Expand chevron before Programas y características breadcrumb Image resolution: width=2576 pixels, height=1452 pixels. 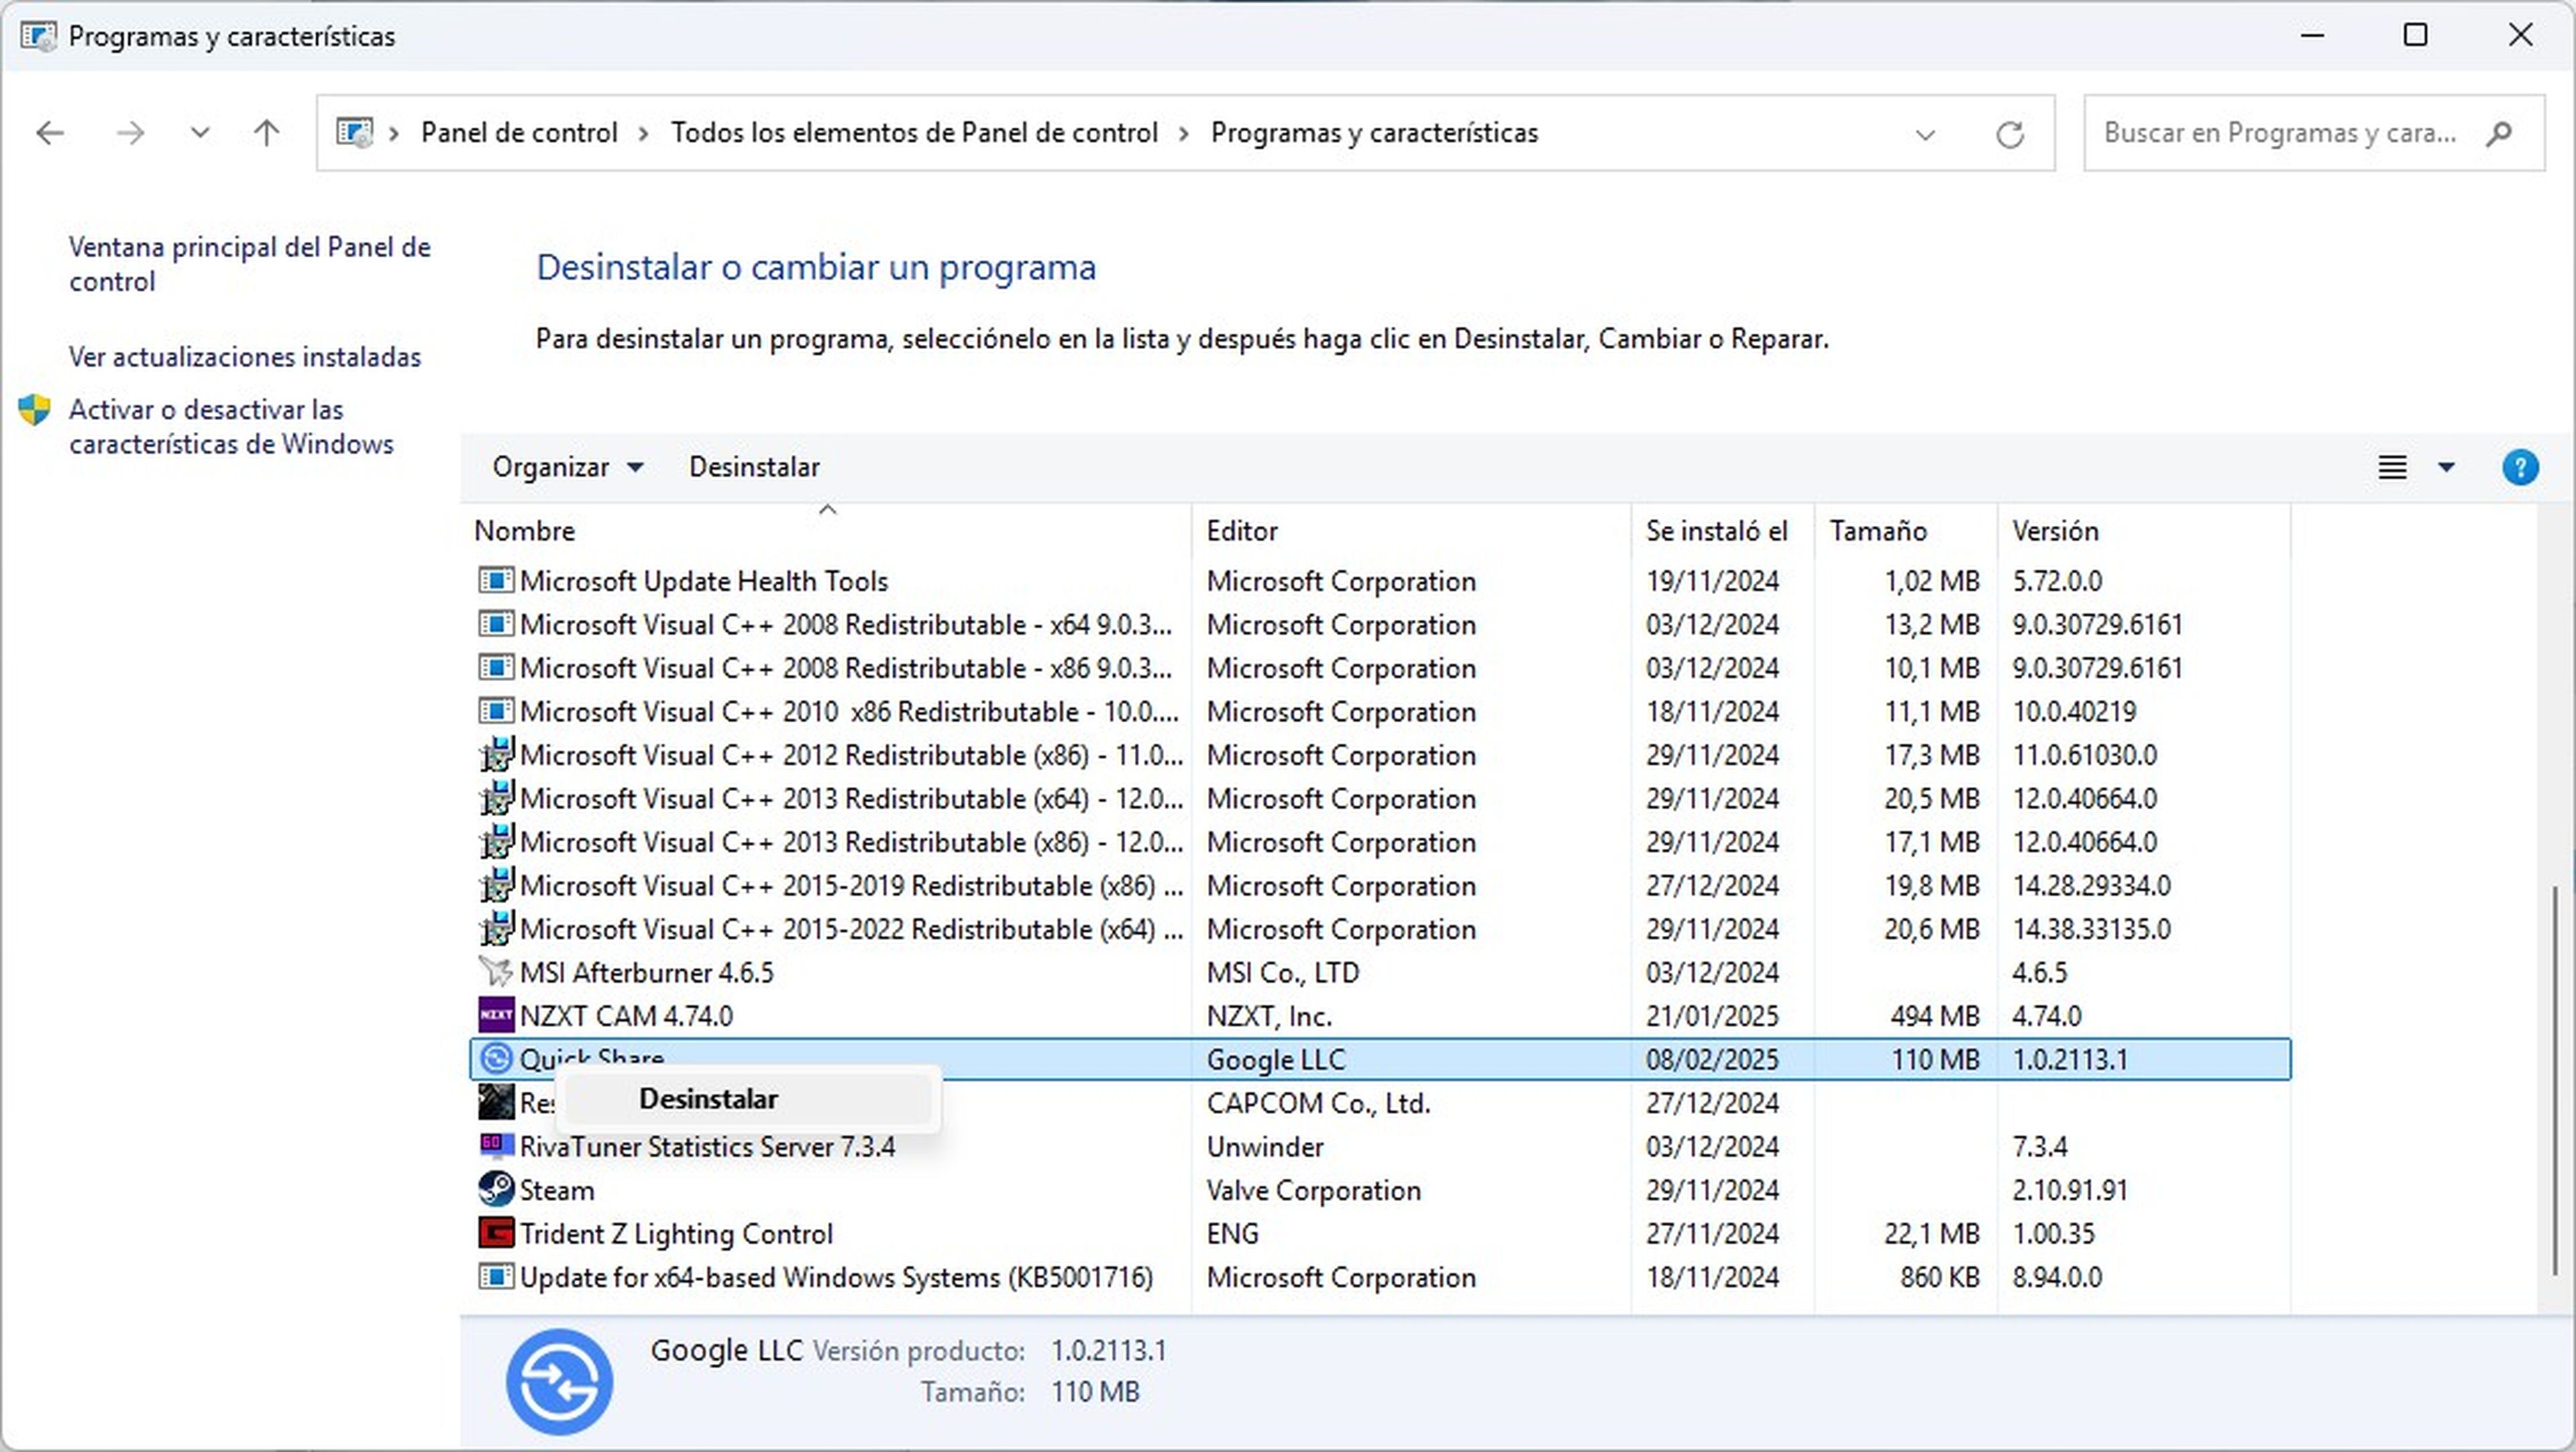pyautogui.click(x=1184, y=134)
